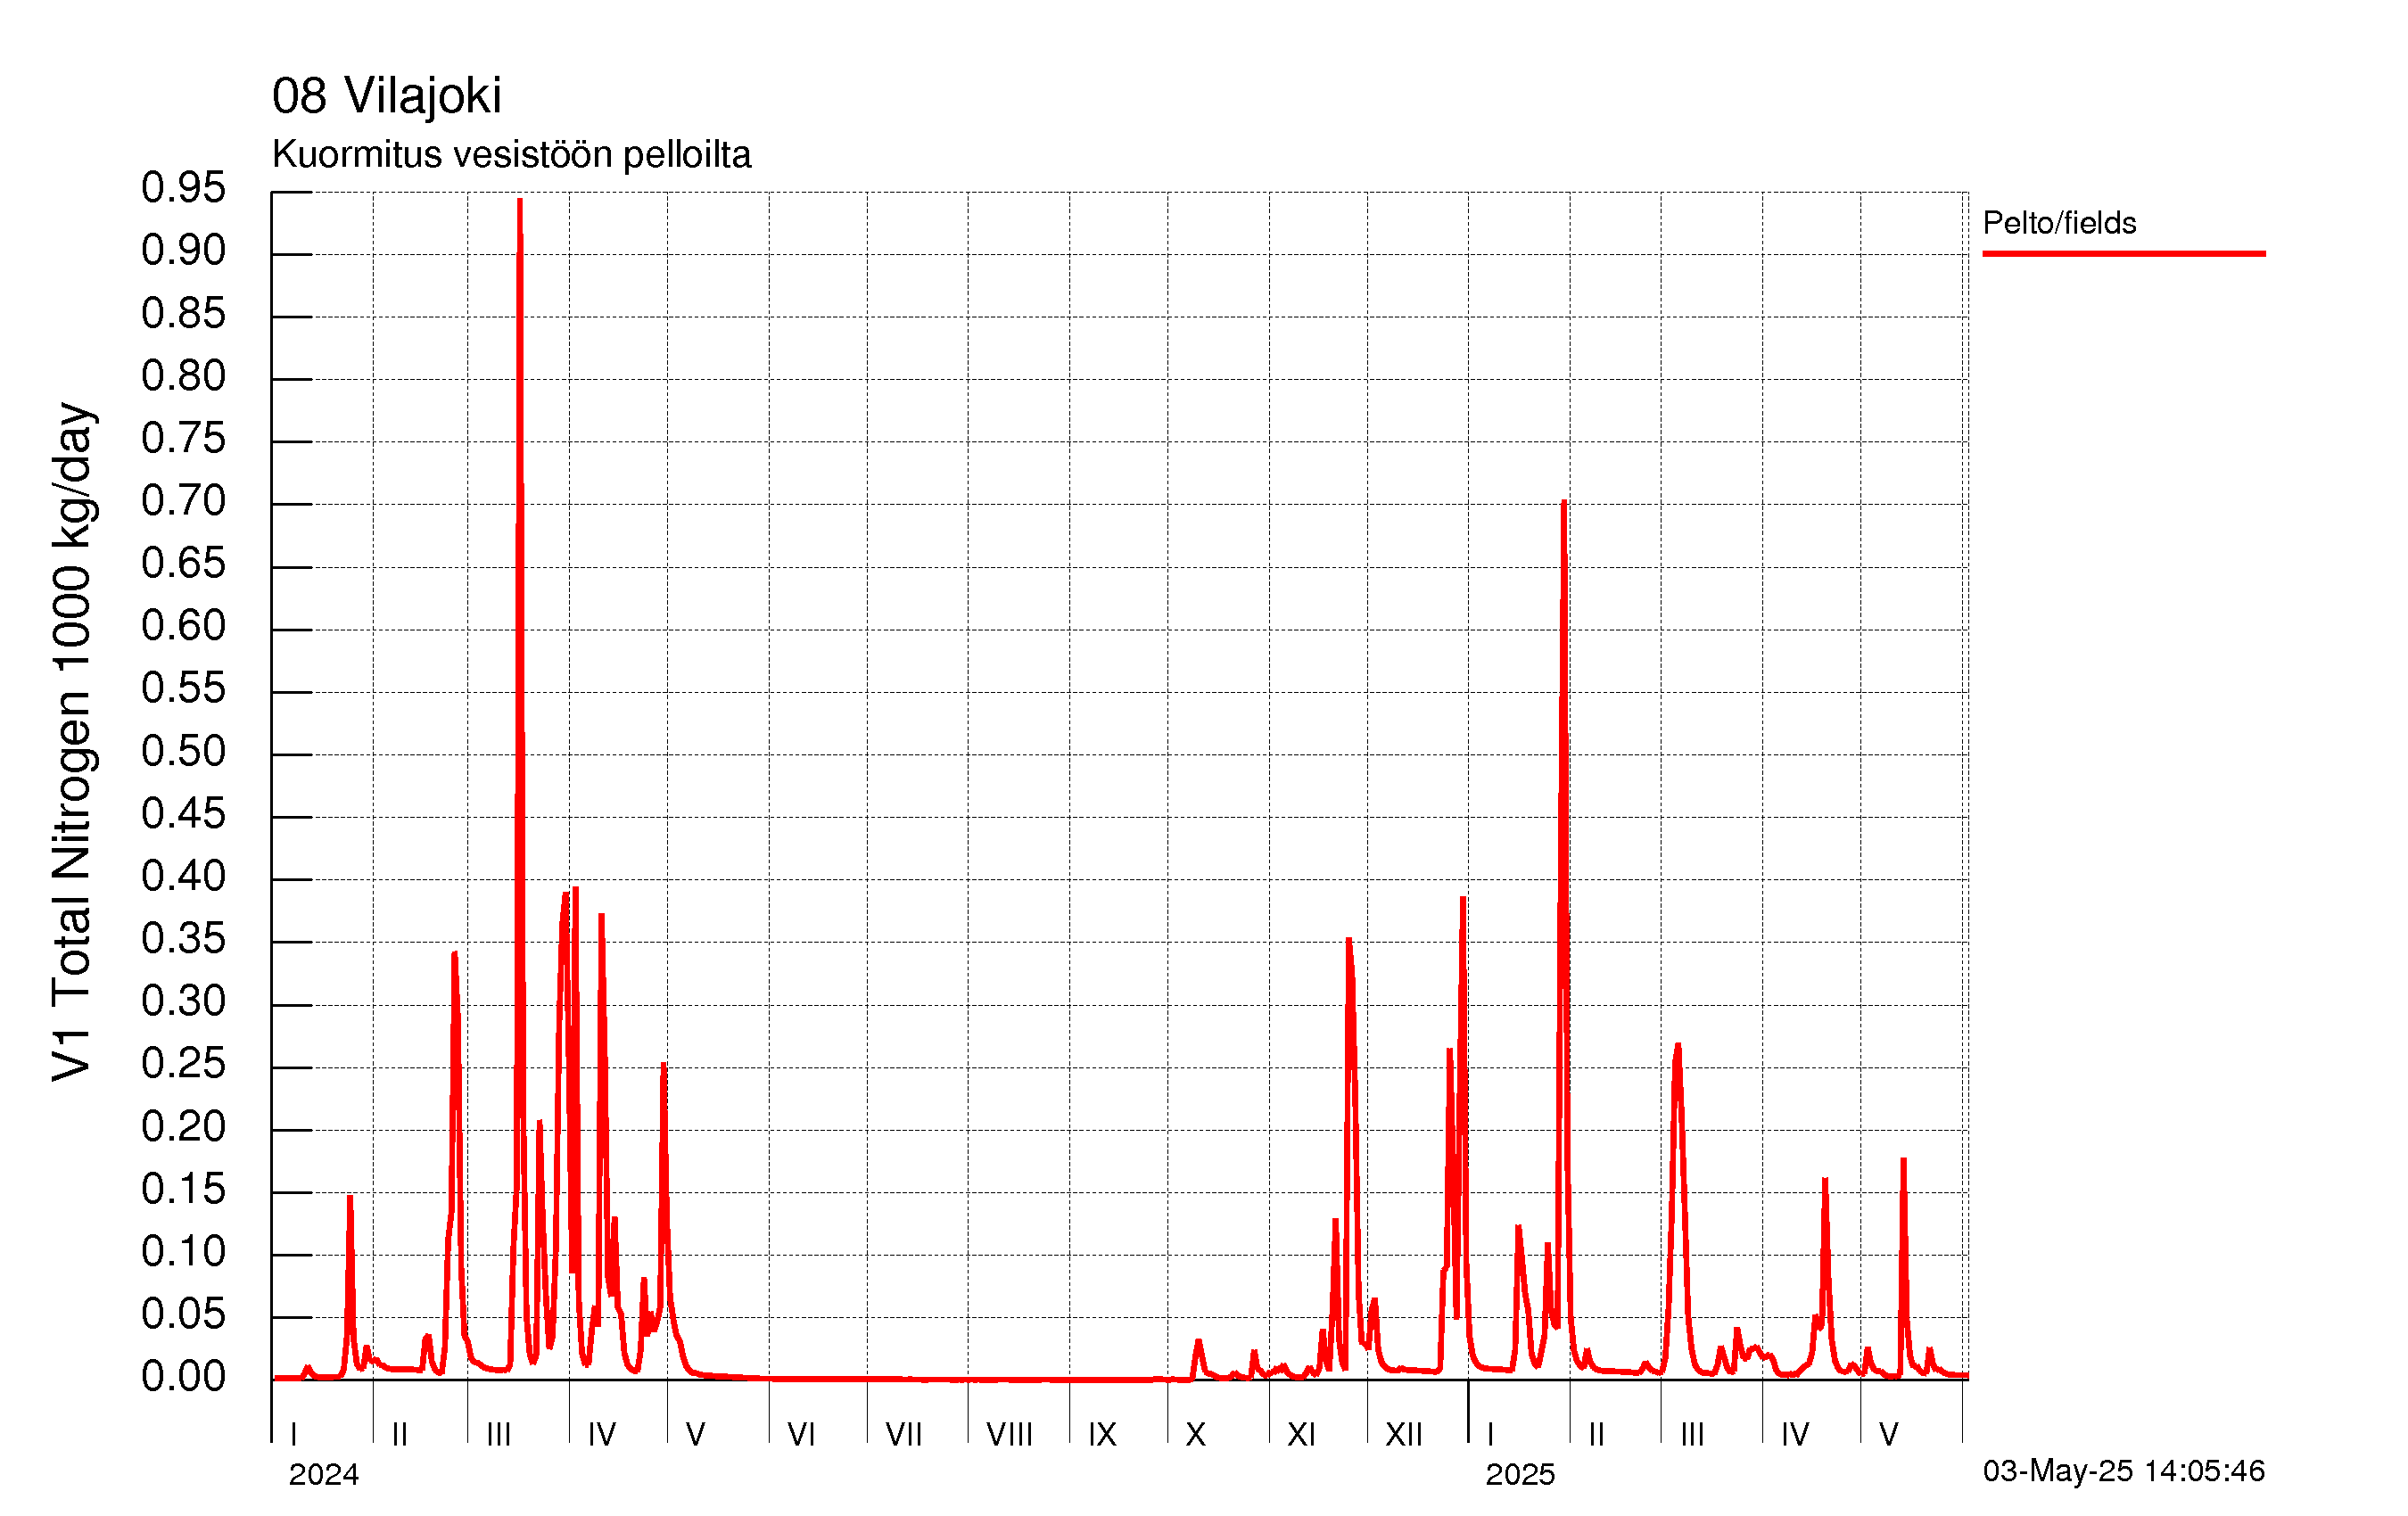Click the y-axis value 0.65
The height and width of the screenshot is (1516, 2408).
tap(183, 563)
